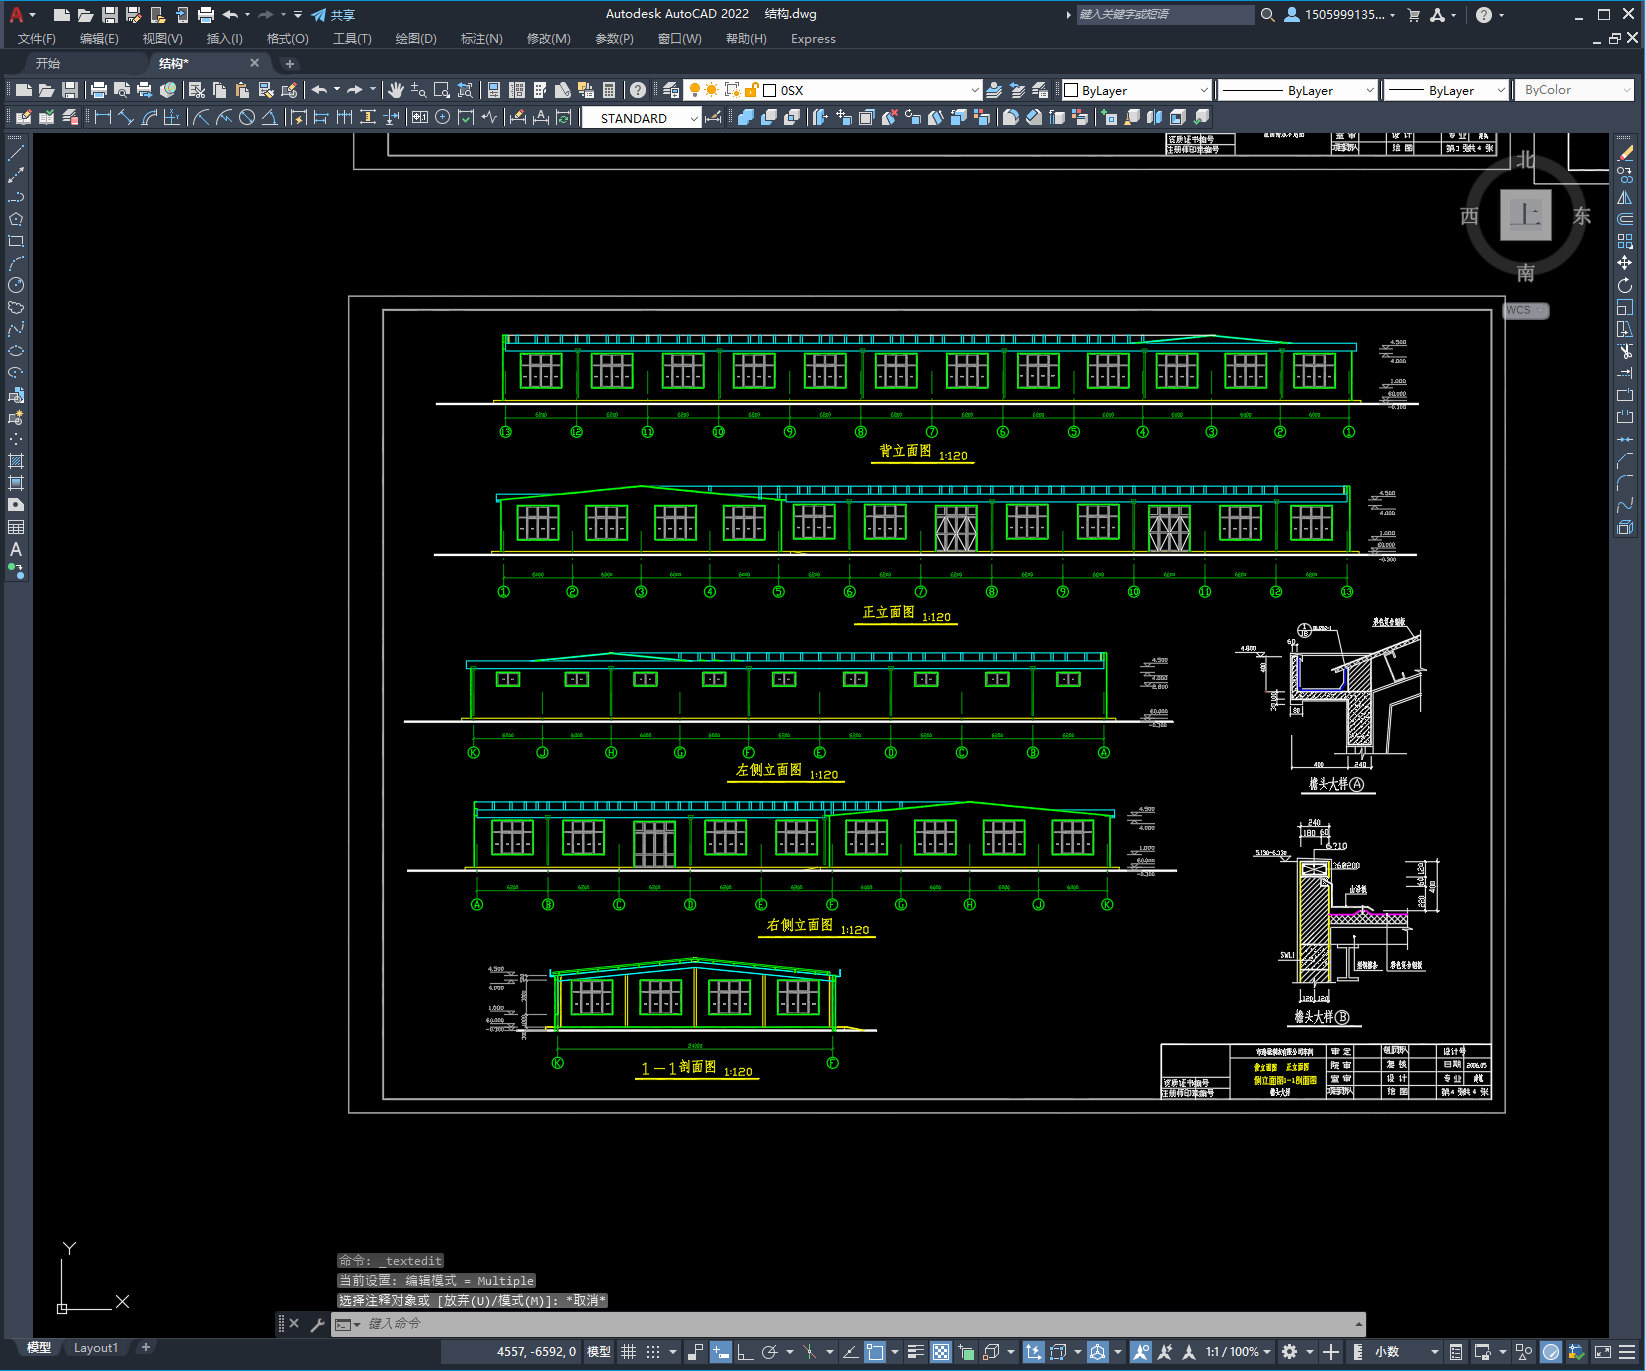Image resolution: width=1645 pixels, height=1371 pixels.
Task: Click the 模型 model space status button
Action: pos(599,1352)
